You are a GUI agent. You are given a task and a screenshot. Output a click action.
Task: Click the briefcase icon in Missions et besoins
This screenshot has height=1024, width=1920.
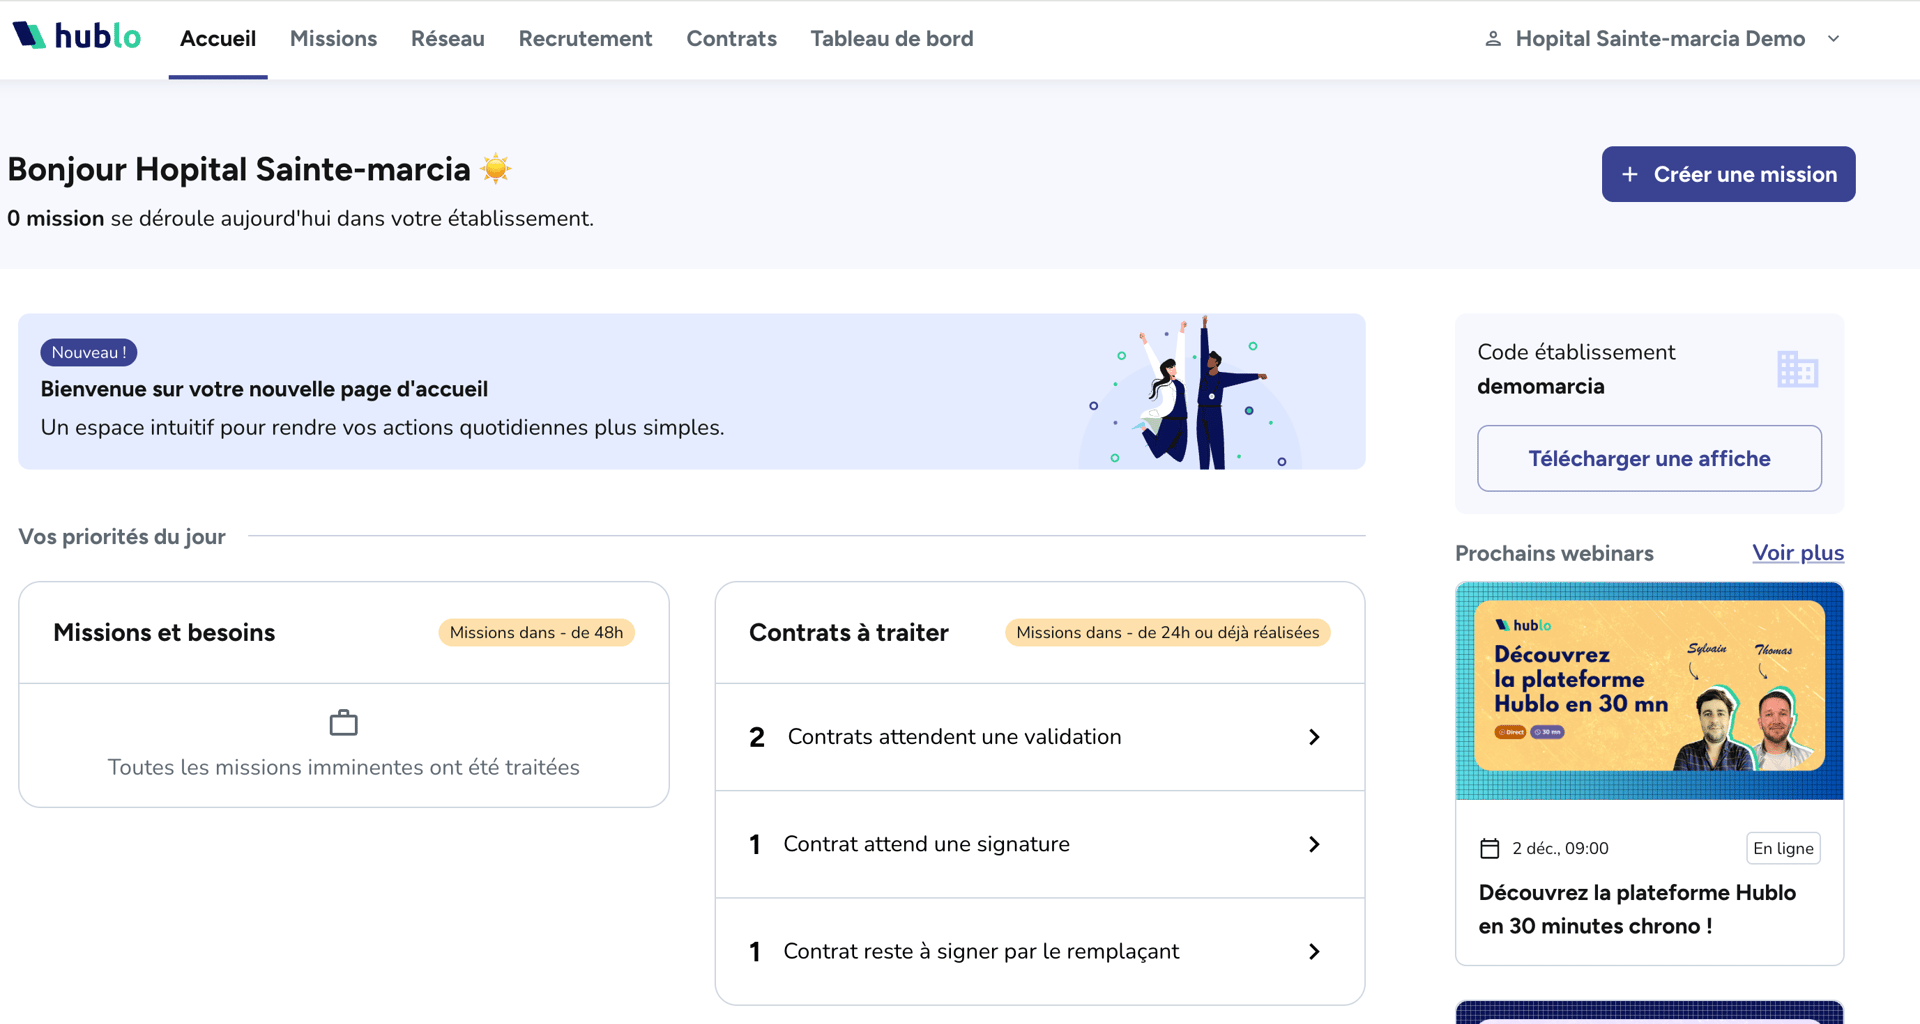coord(343,722)
